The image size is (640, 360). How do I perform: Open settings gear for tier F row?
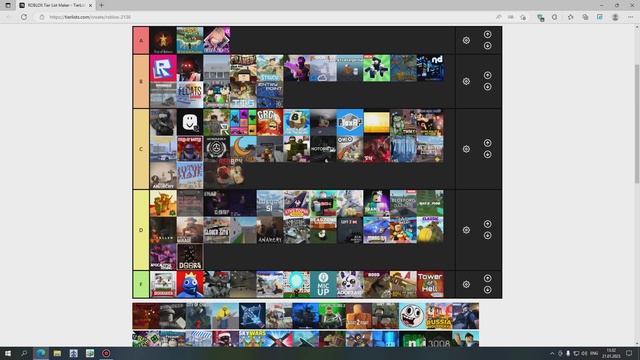[x=466, y=284]
